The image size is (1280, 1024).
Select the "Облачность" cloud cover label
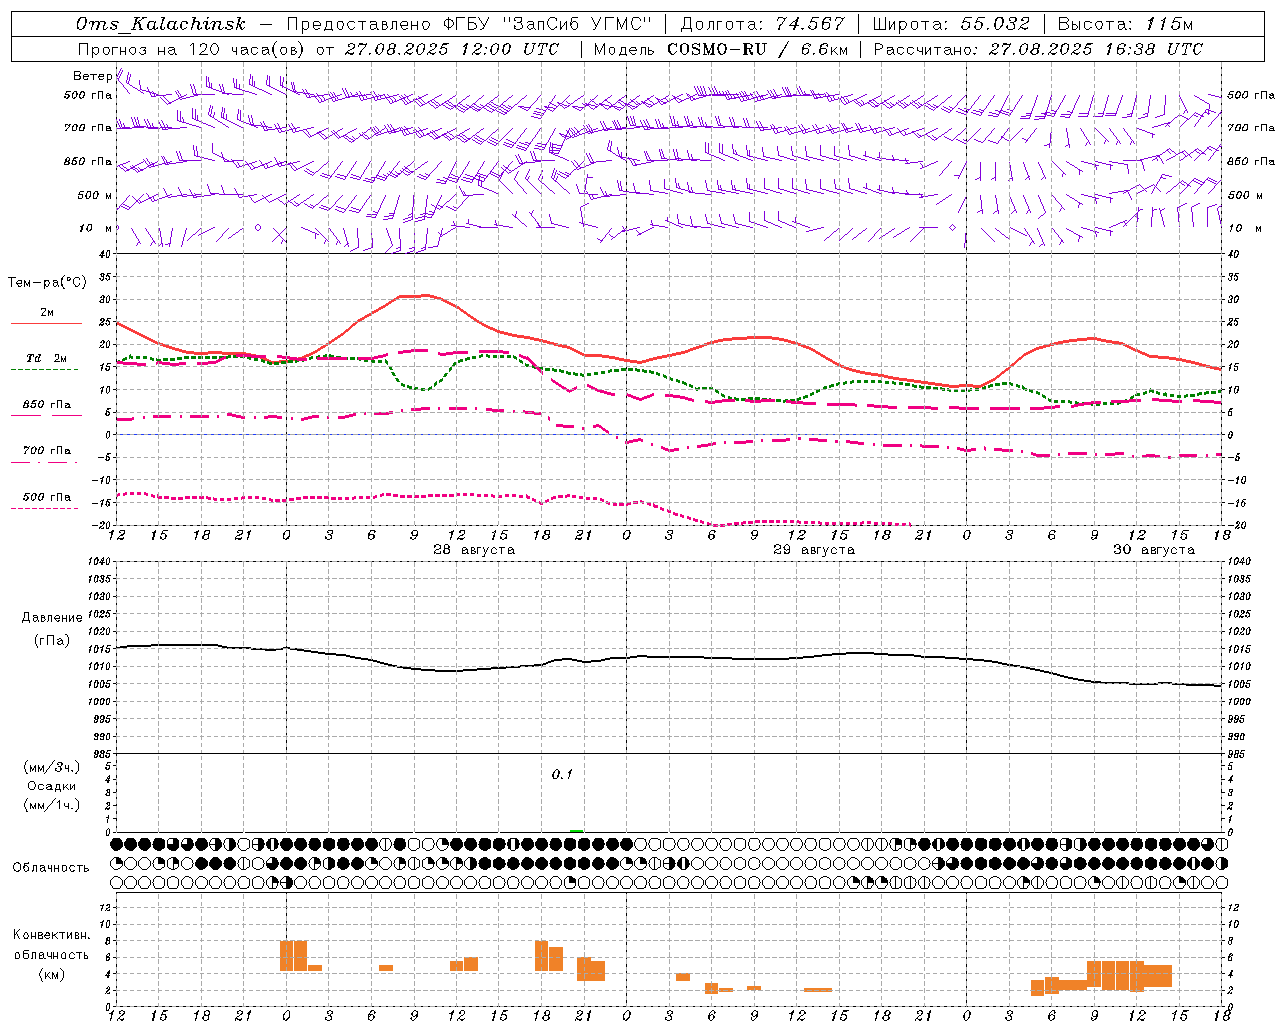(51, 867)
